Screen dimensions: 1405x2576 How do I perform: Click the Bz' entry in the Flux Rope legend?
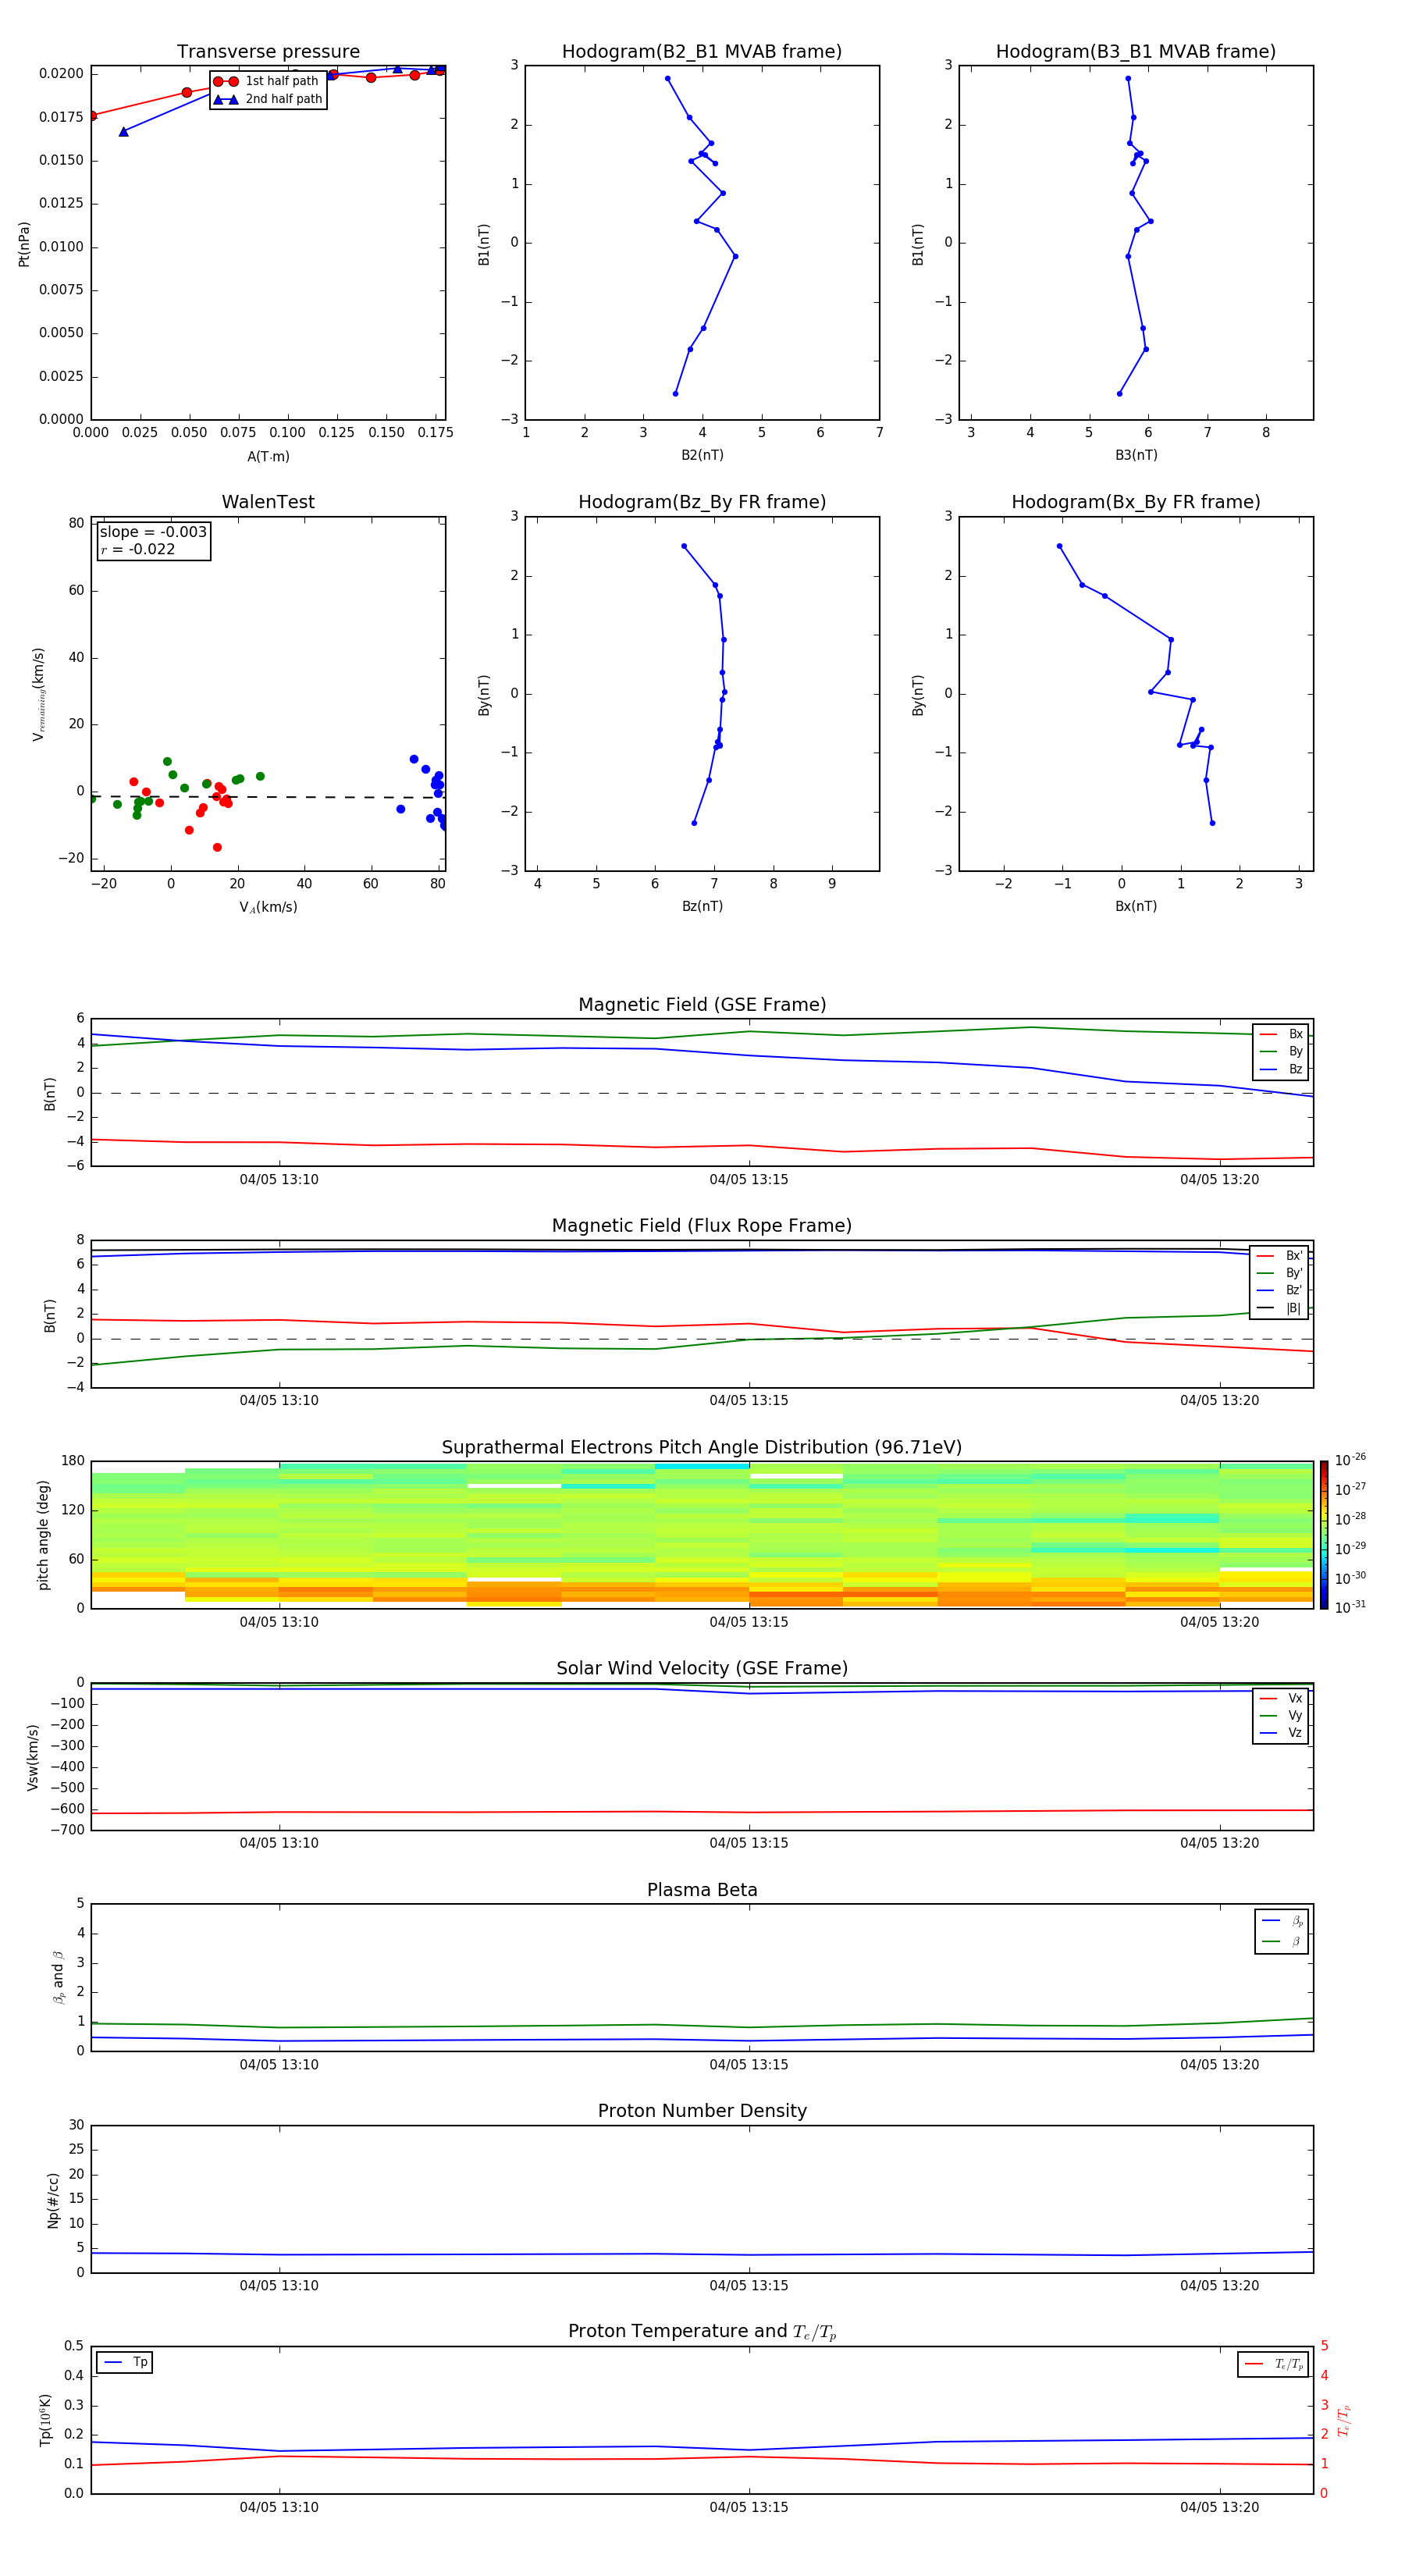[1280, 1291]
